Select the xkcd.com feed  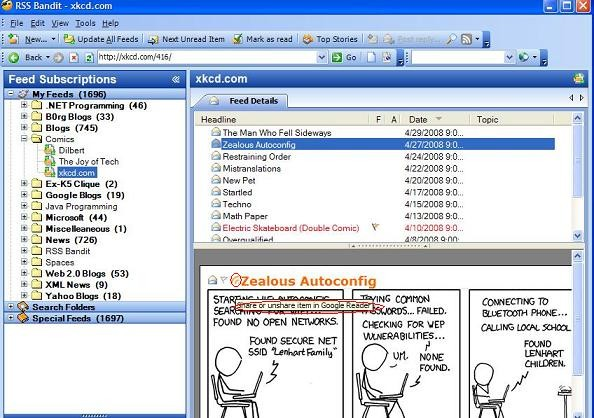[77, 173]
